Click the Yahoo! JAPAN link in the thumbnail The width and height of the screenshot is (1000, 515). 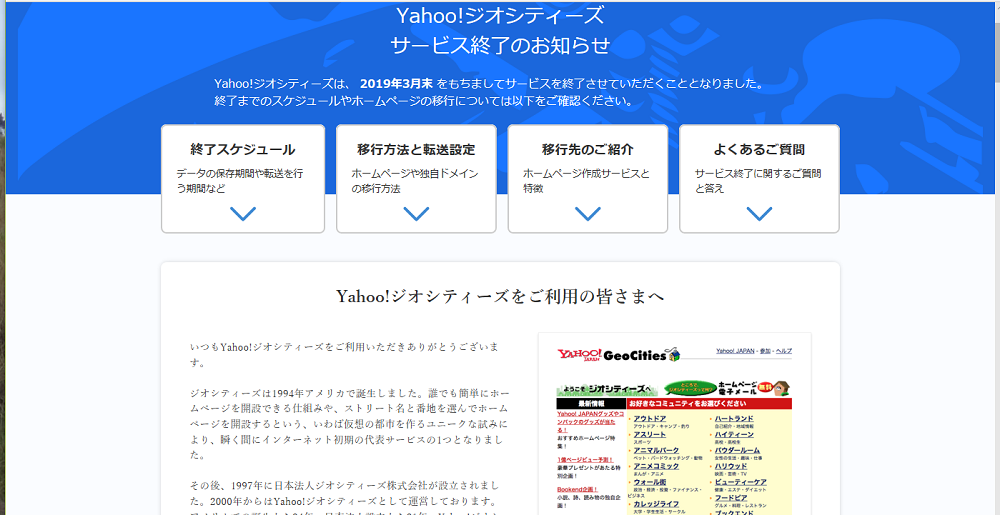click(735, 351)
